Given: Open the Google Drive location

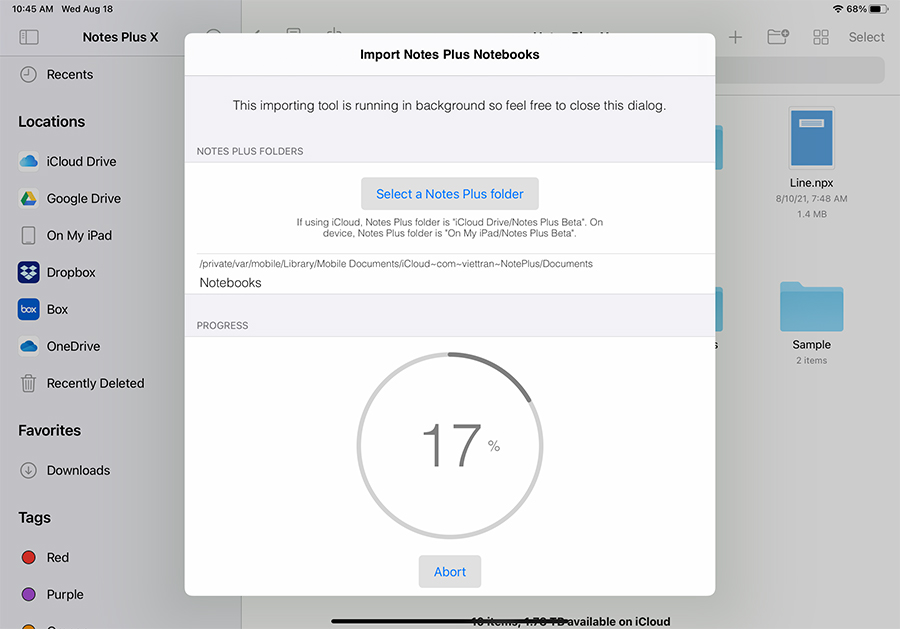Looking at the screenshot, I should pyautogui.click(x=69, y=199).
